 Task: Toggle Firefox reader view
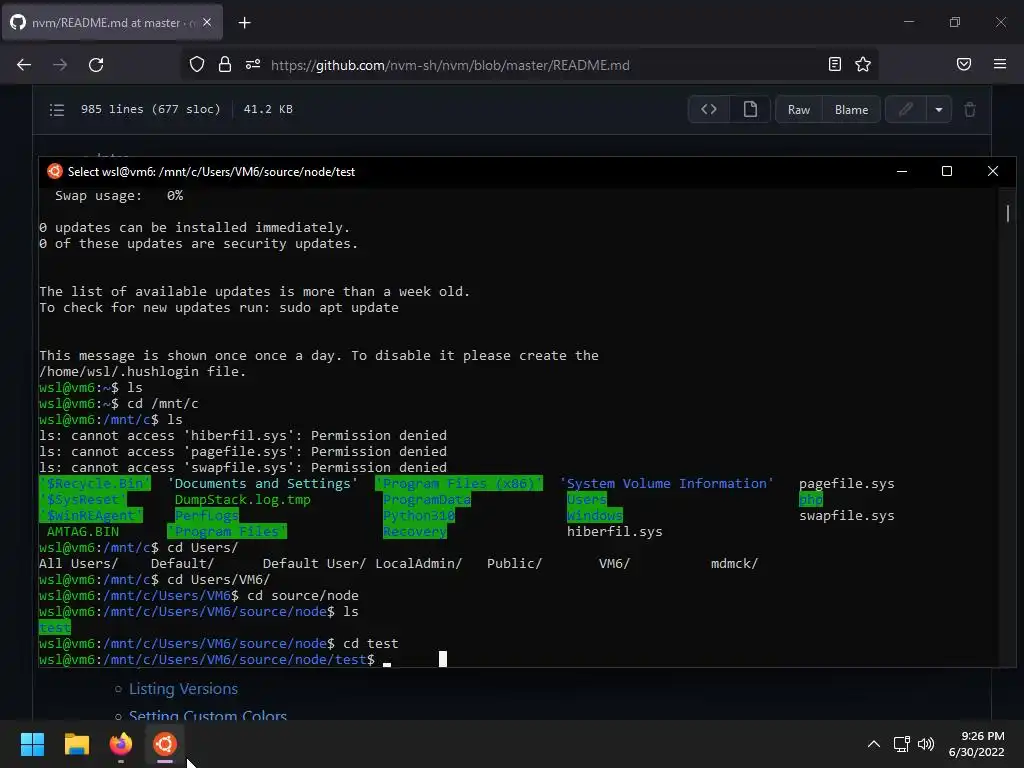point(835,64)
